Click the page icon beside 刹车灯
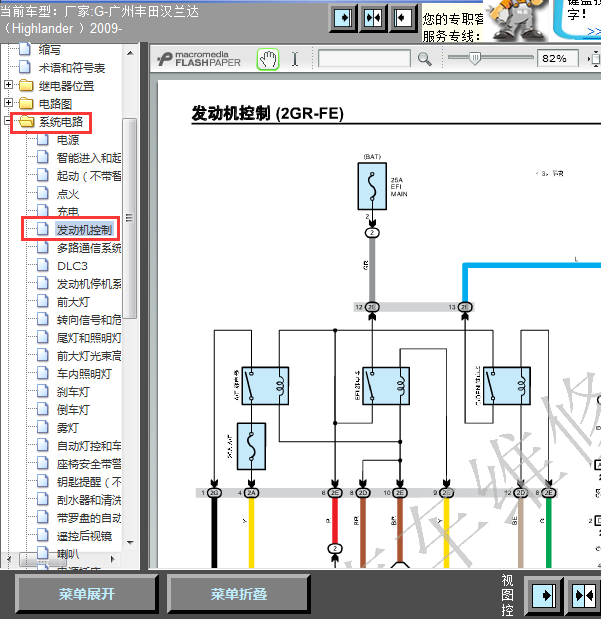The height and width of the screenshot is (619, 601). pyautogui.click(x=43, y=391)
